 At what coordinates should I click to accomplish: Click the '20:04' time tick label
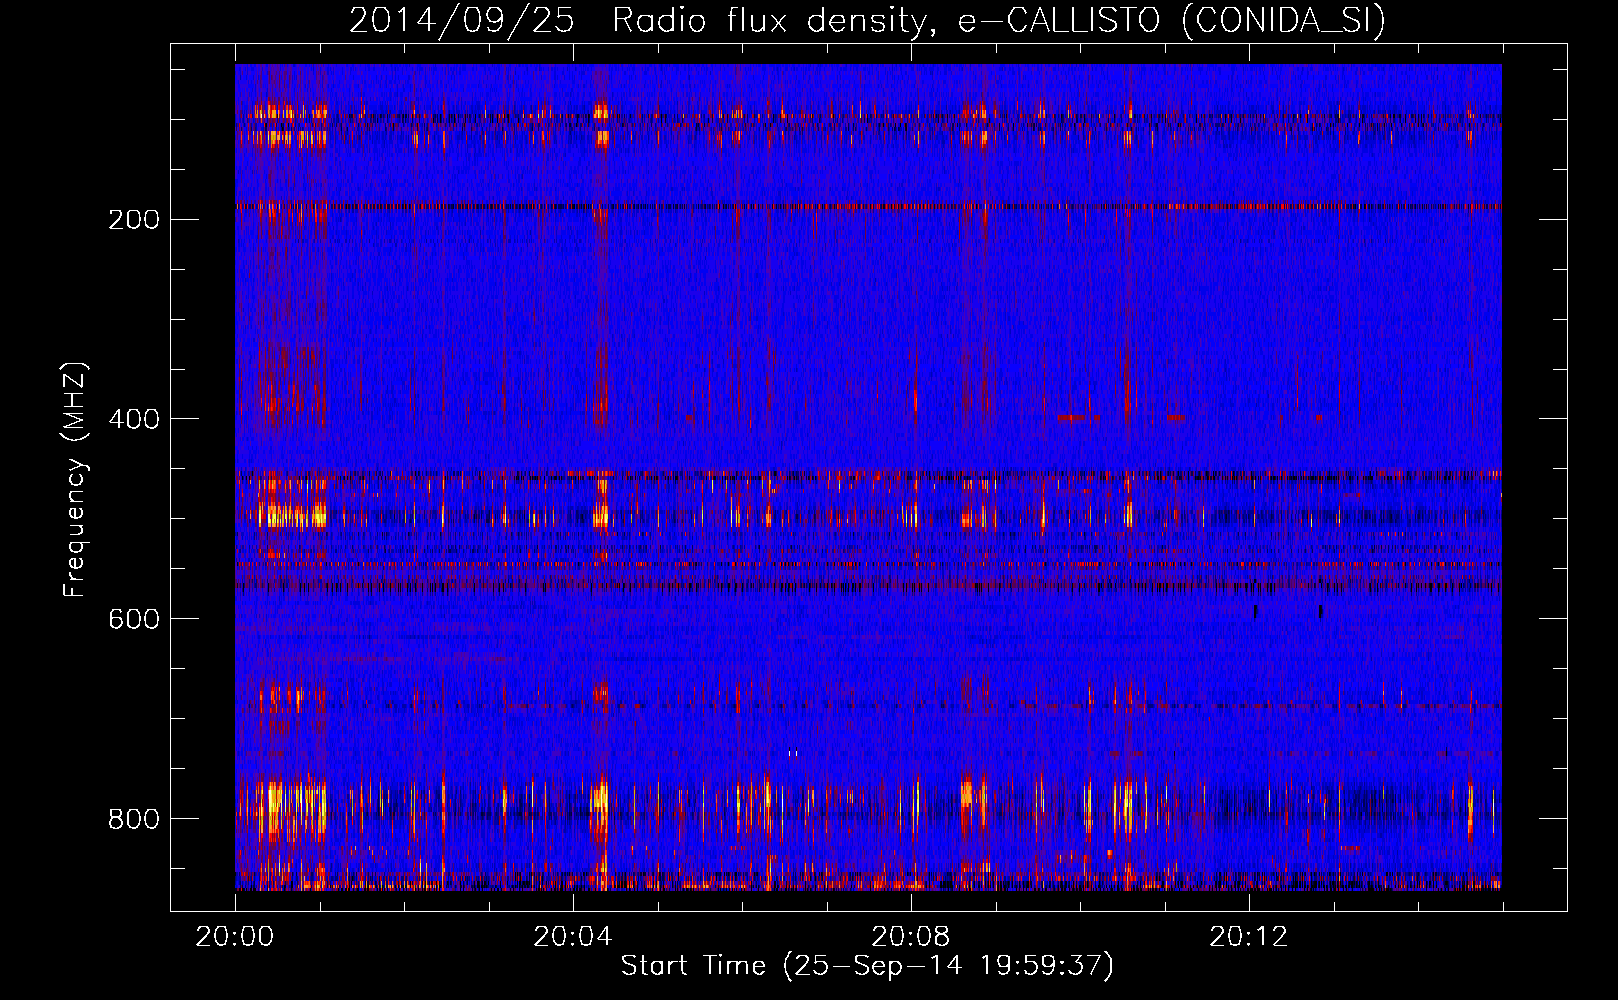pyautogui.click(x=572, y=937)
